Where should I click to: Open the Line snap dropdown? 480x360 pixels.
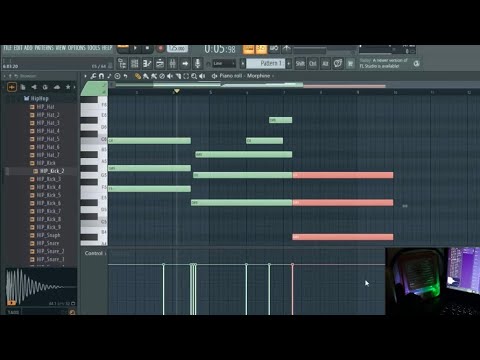pos(224,63)
